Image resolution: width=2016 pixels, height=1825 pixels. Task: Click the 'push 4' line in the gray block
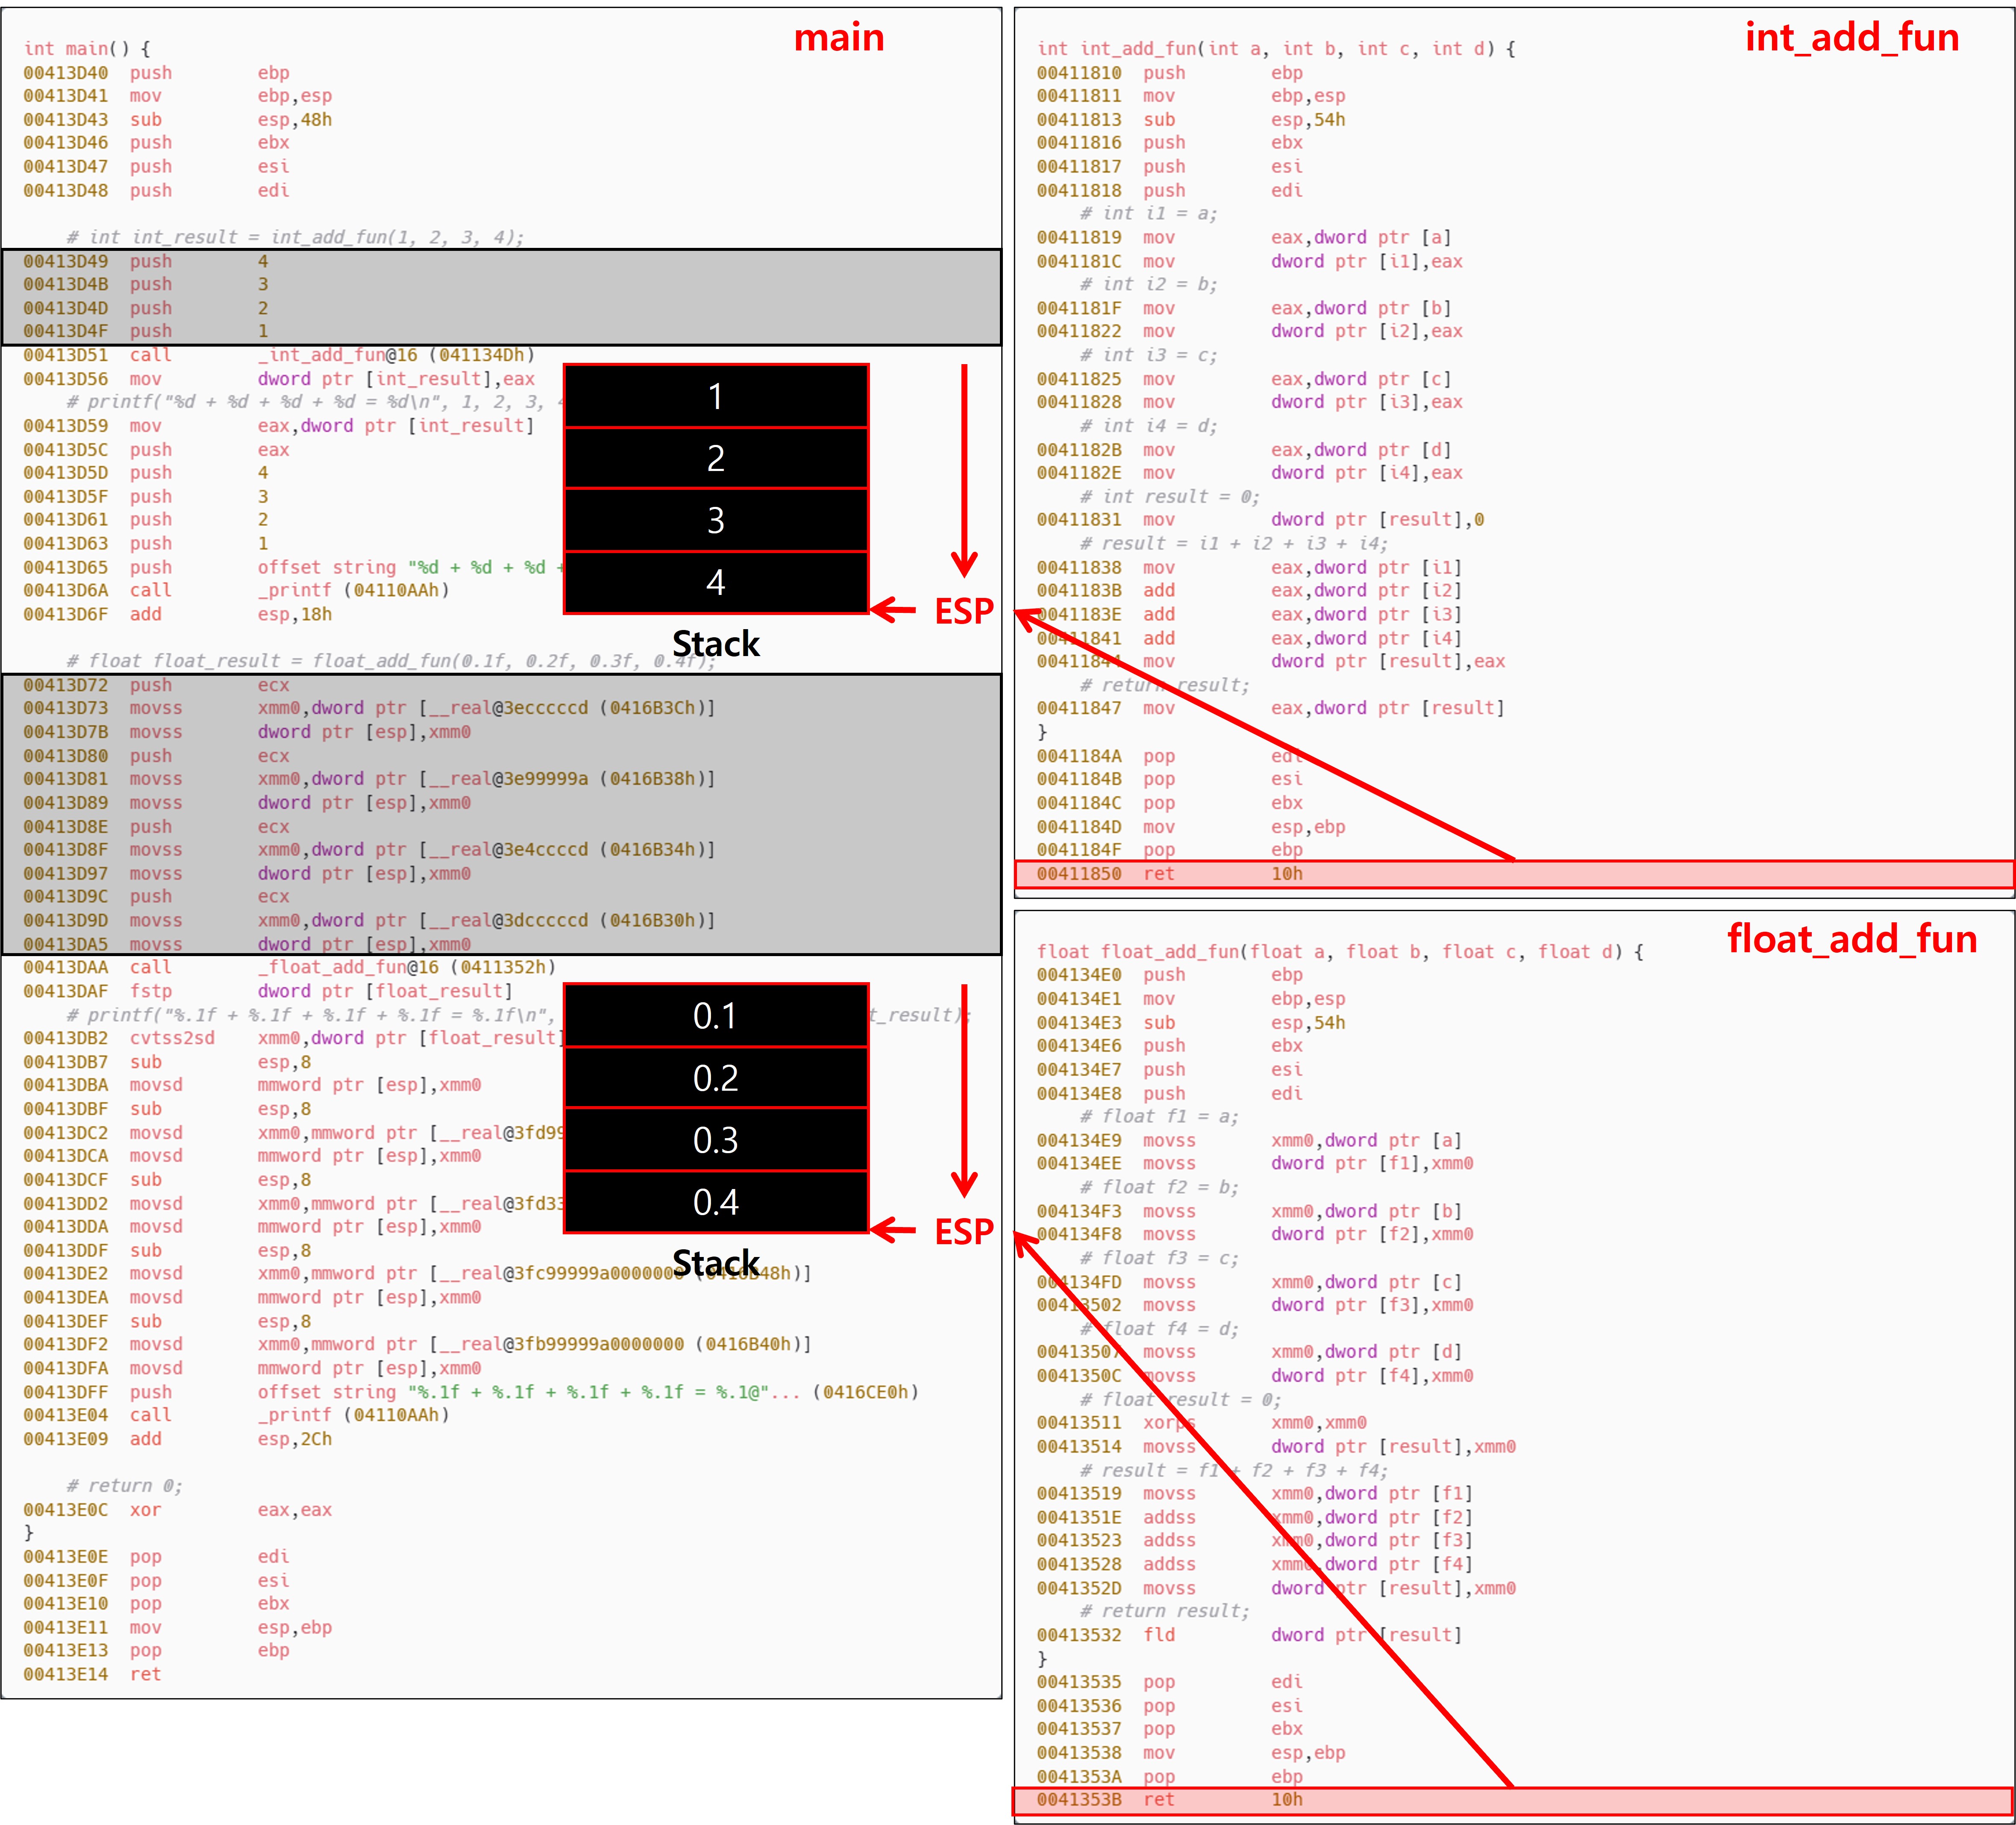pos(150,261)
